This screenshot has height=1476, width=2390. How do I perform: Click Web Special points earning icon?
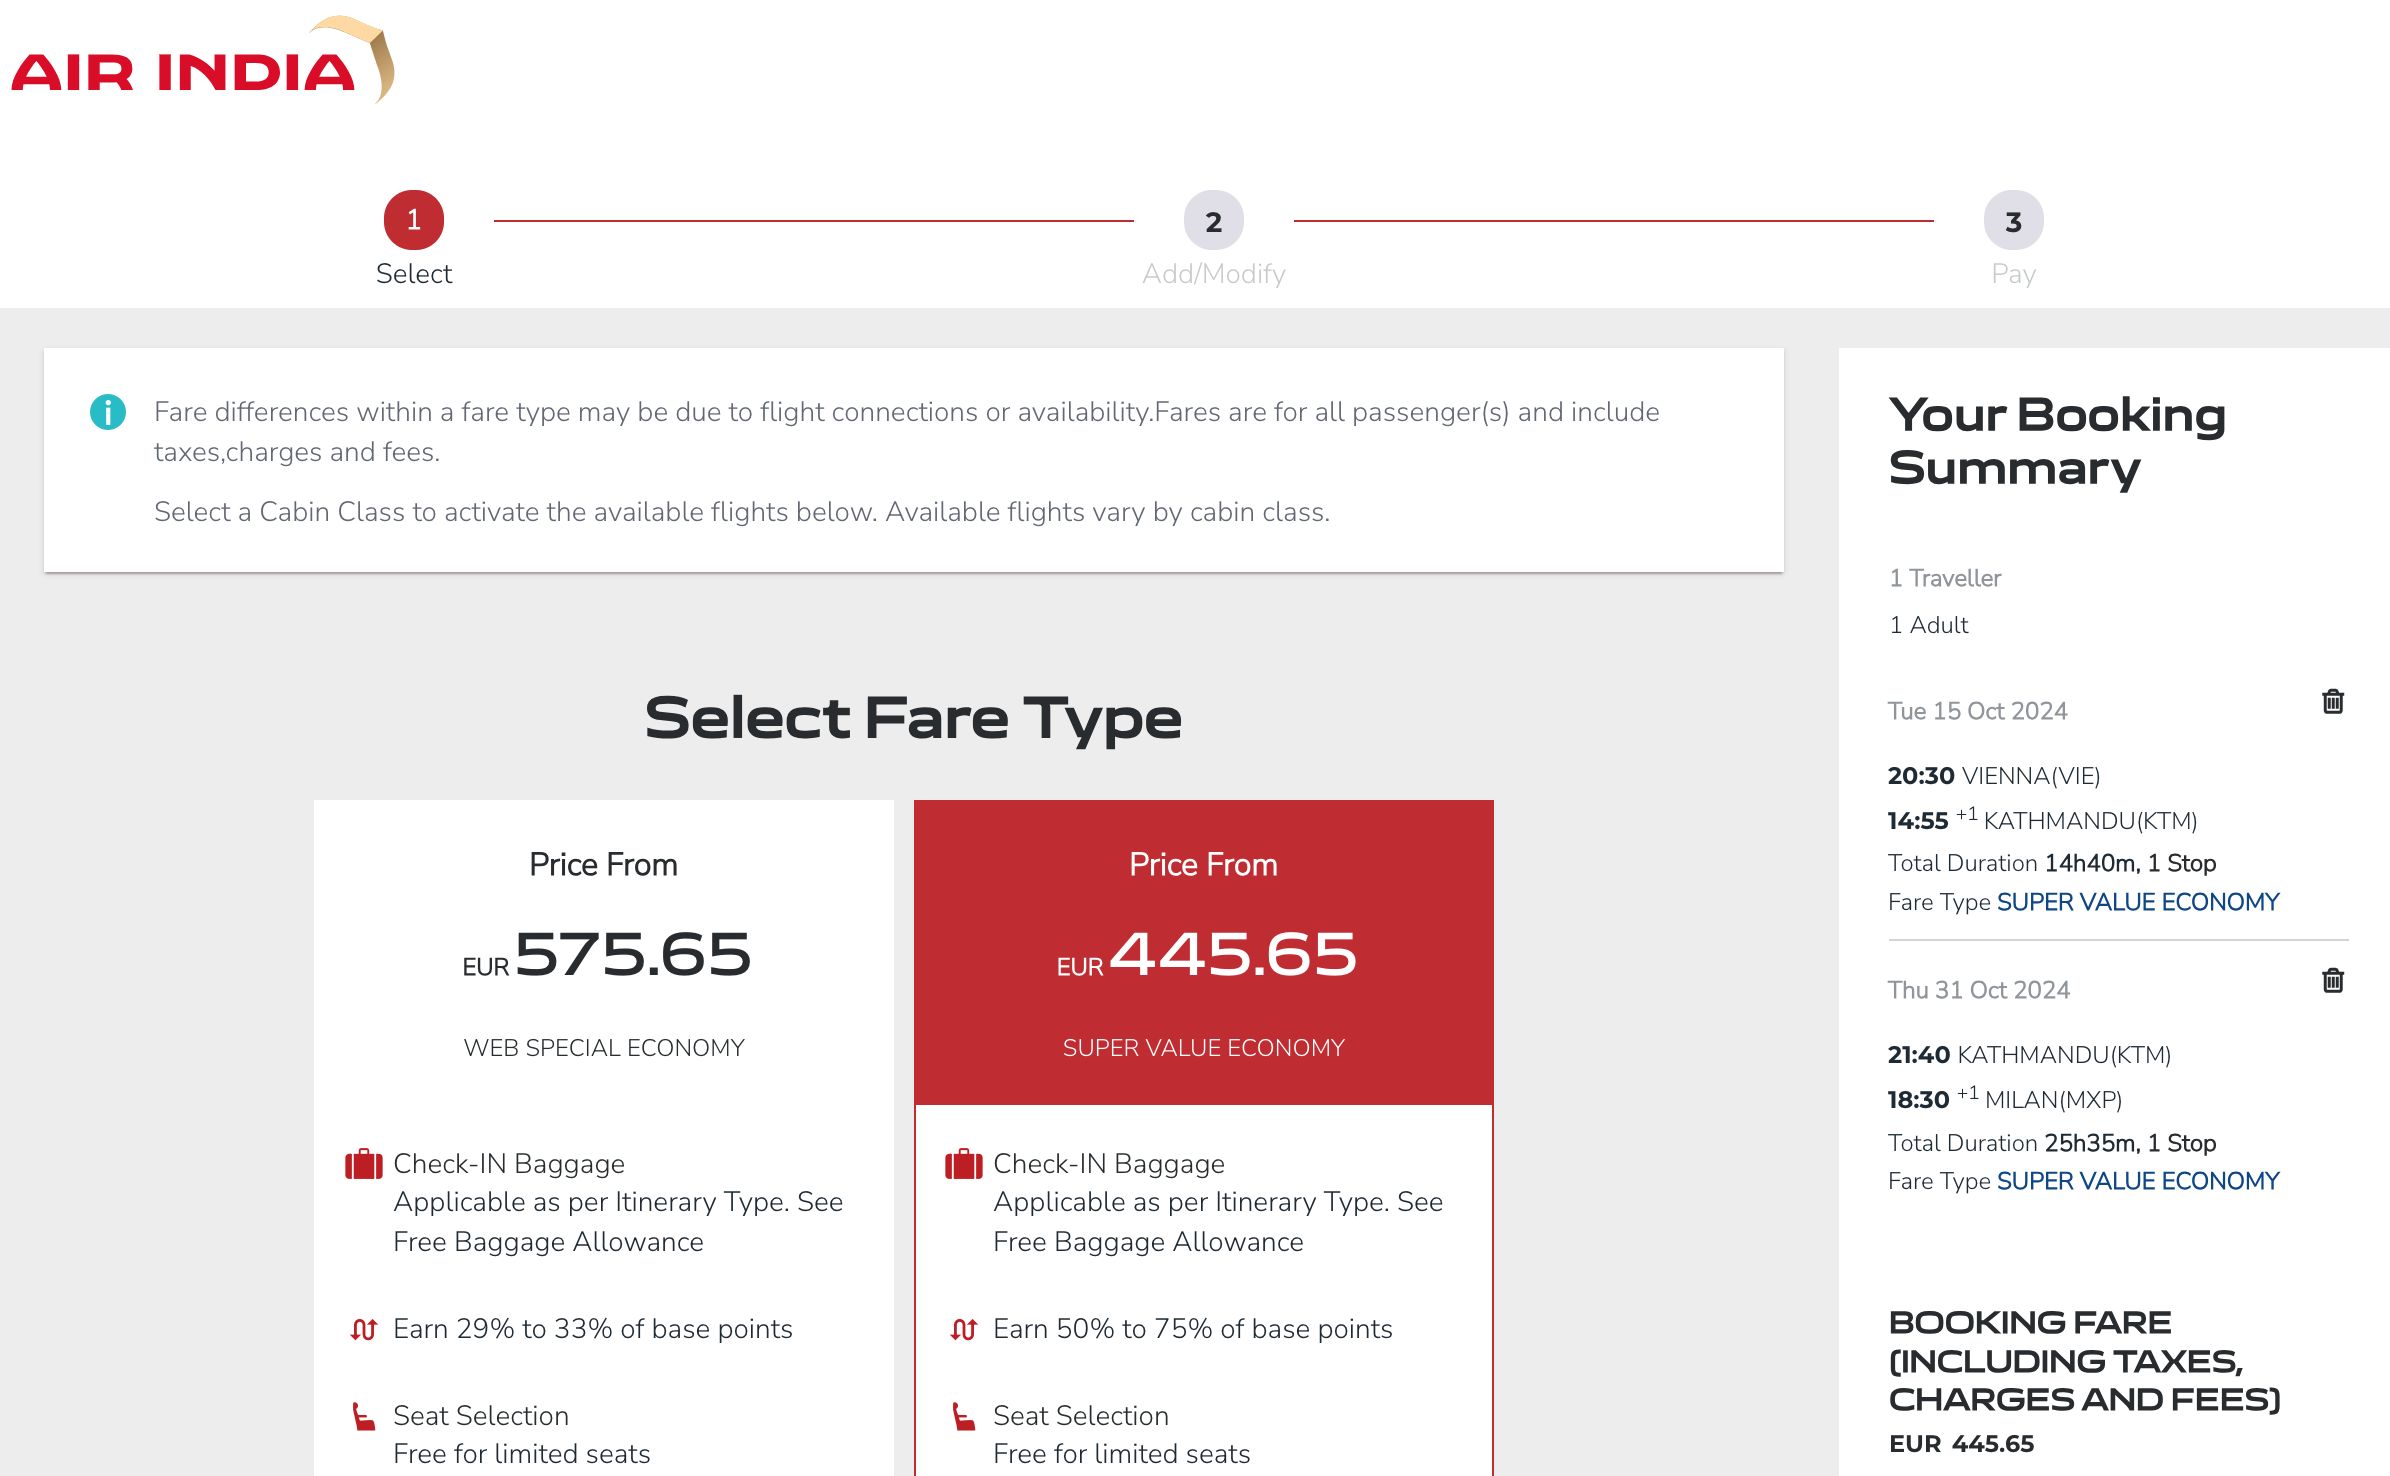[364, 1329]
